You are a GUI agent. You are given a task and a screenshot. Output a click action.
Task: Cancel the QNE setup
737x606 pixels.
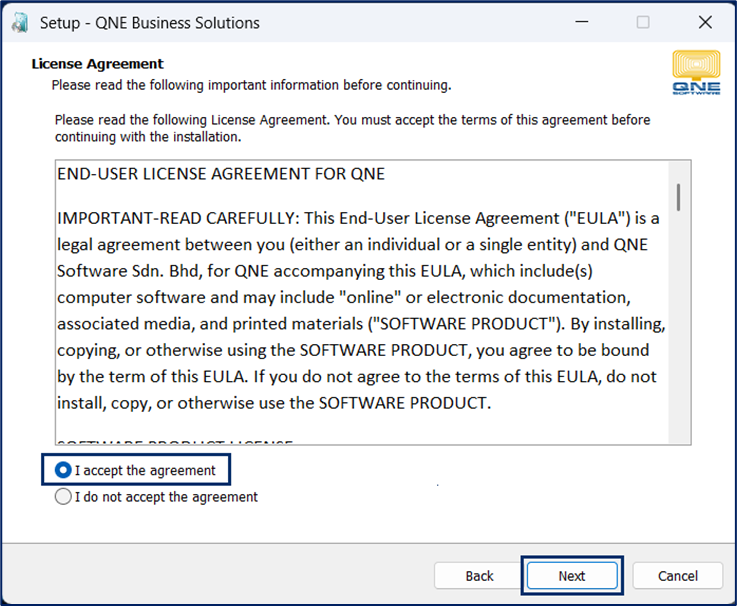point(677,575)
